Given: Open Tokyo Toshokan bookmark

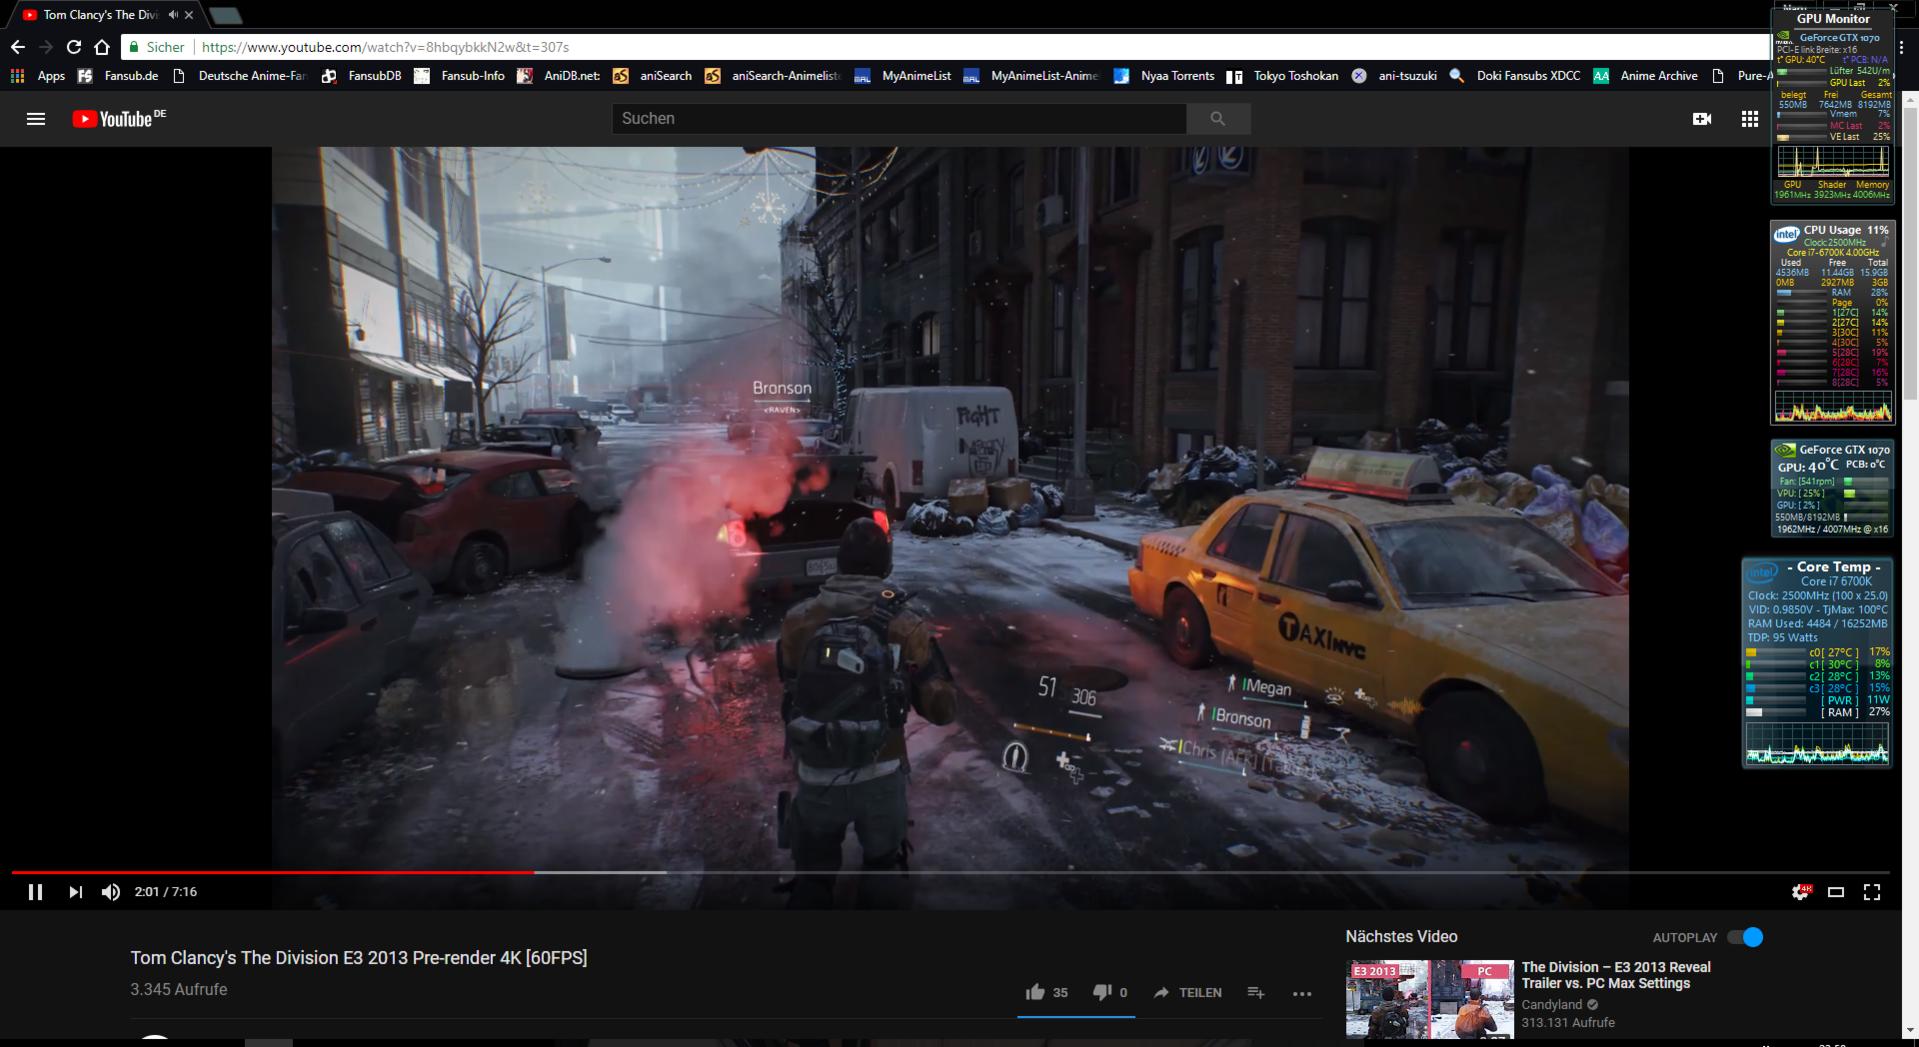Looking at the screenshot, I should tap(1283, 76).
